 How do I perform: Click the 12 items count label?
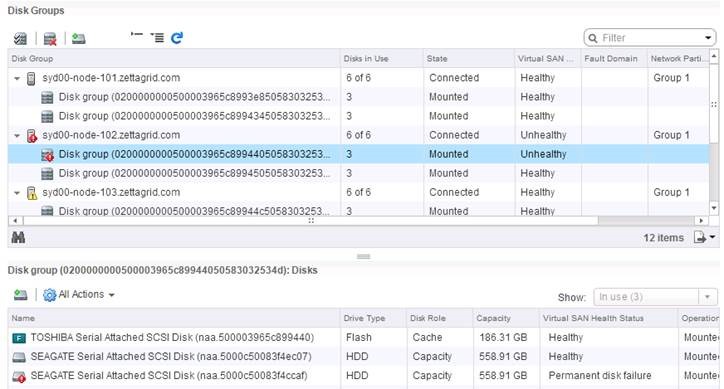(664, 238)
